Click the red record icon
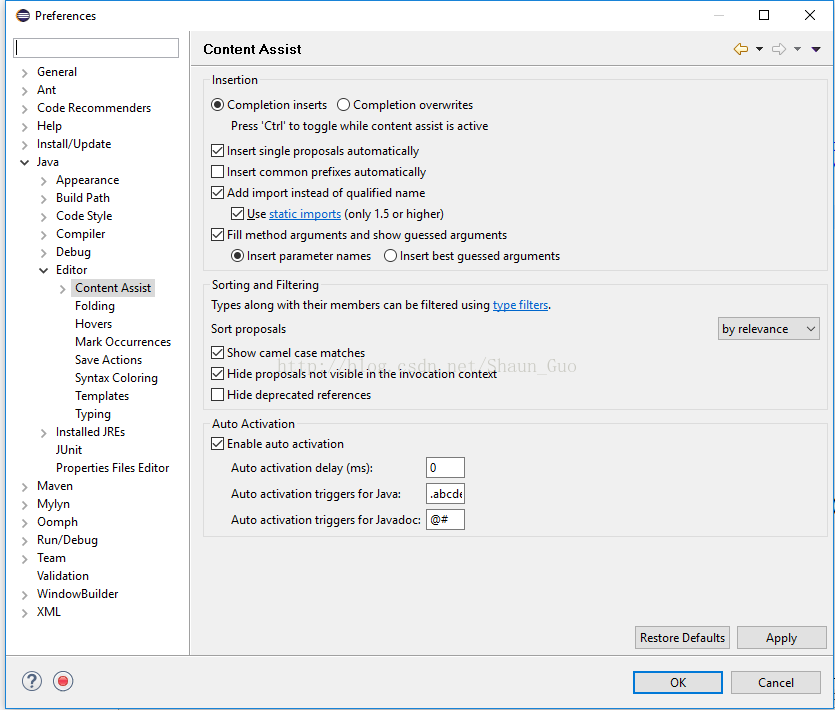Image resolution: width=835 pixels, height=710 pixels. point(63,681)
